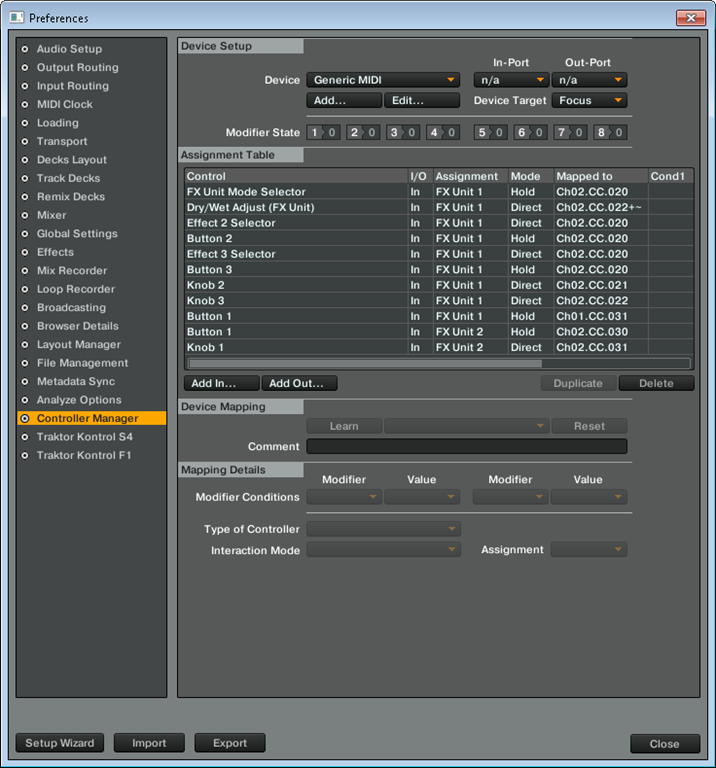
Task: Open the Device Target Focus dropdown
Action: click(x=589, y=100)
